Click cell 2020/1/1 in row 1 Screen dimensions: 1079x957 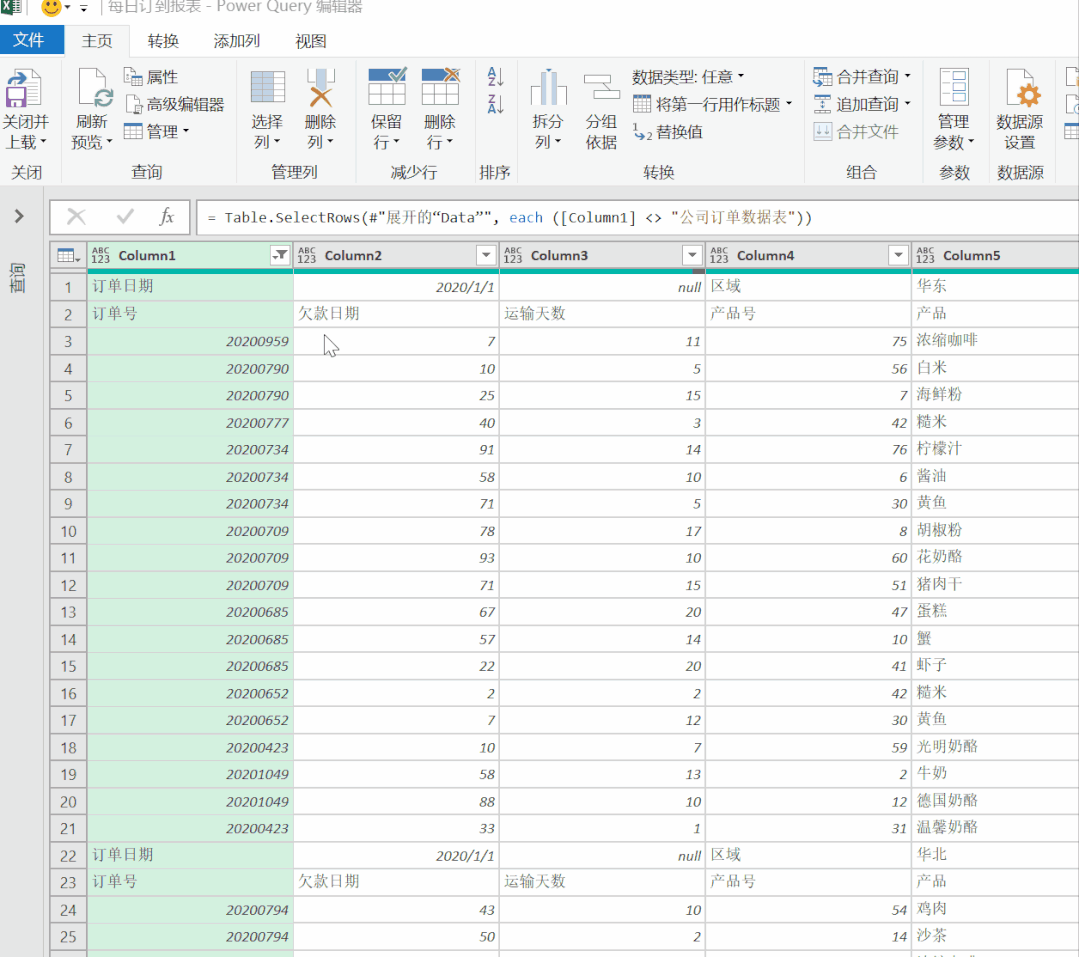pyautogui.click(x=396, y=287)
